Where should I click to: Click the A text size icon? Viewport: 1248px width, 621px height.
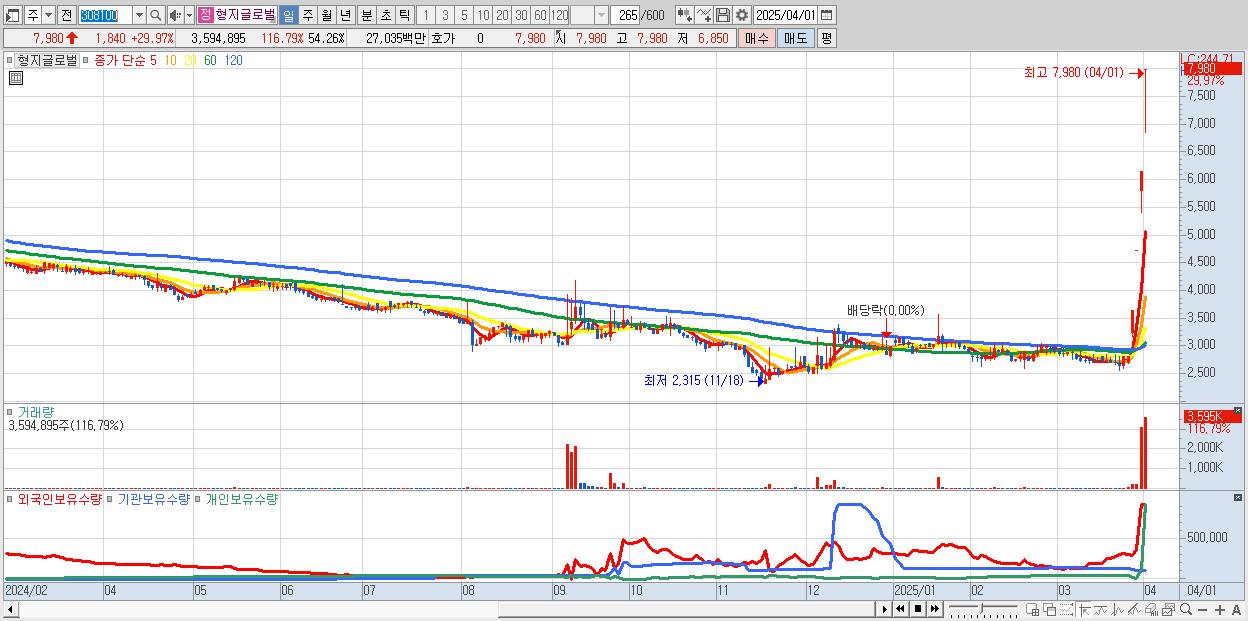pos(1236,610)
